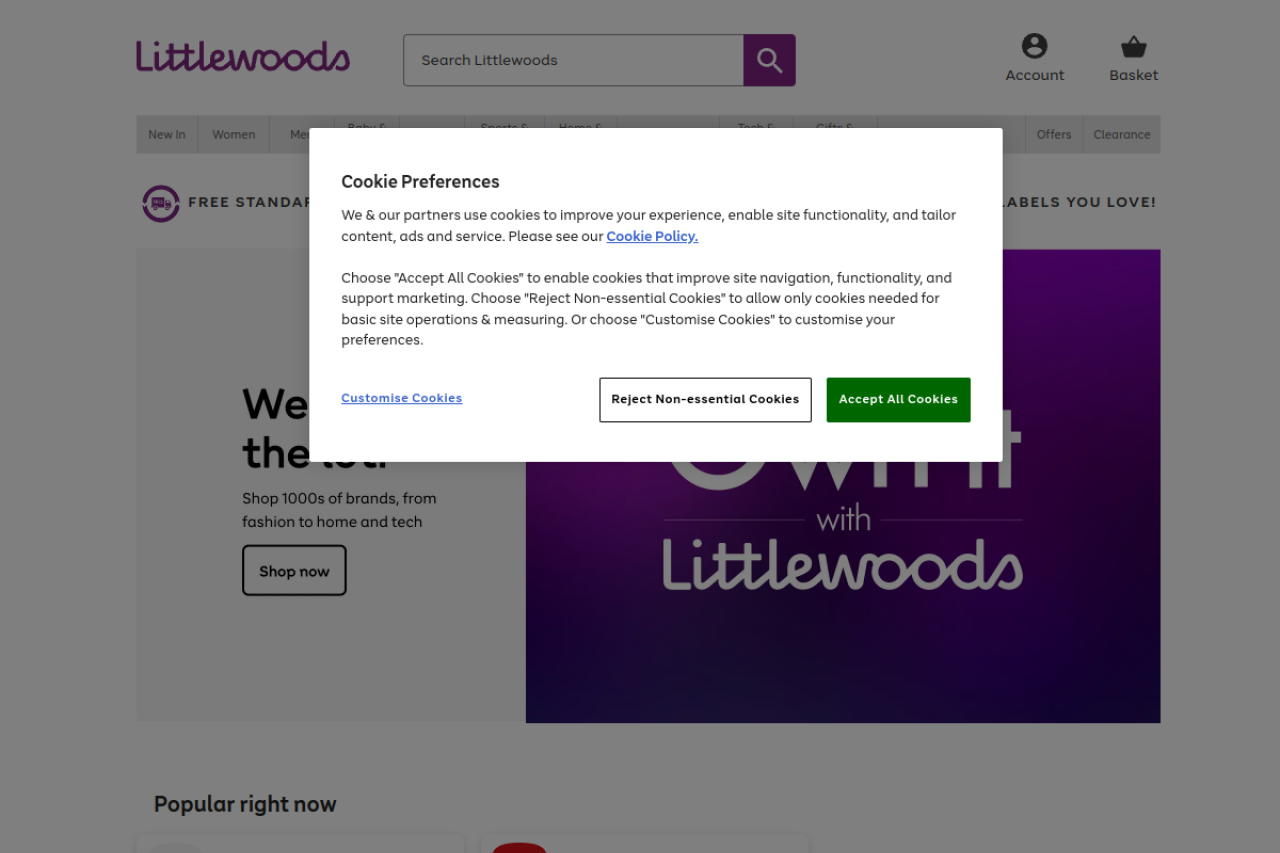1280x853 pixels.
Task: Open the Account profile icon
Action: click(1034, 47)
